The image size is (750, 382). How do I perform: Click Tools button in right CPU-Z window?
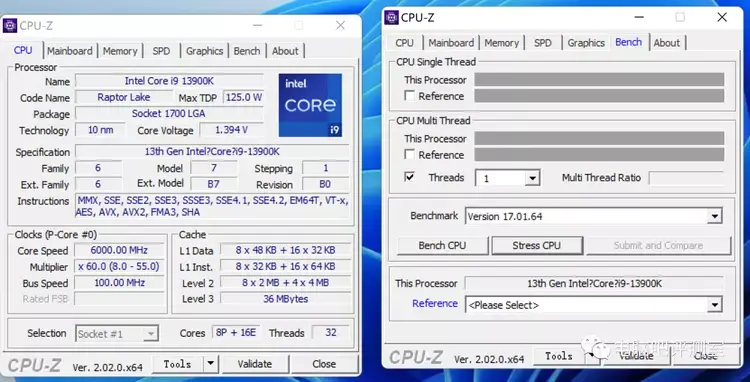559,356
